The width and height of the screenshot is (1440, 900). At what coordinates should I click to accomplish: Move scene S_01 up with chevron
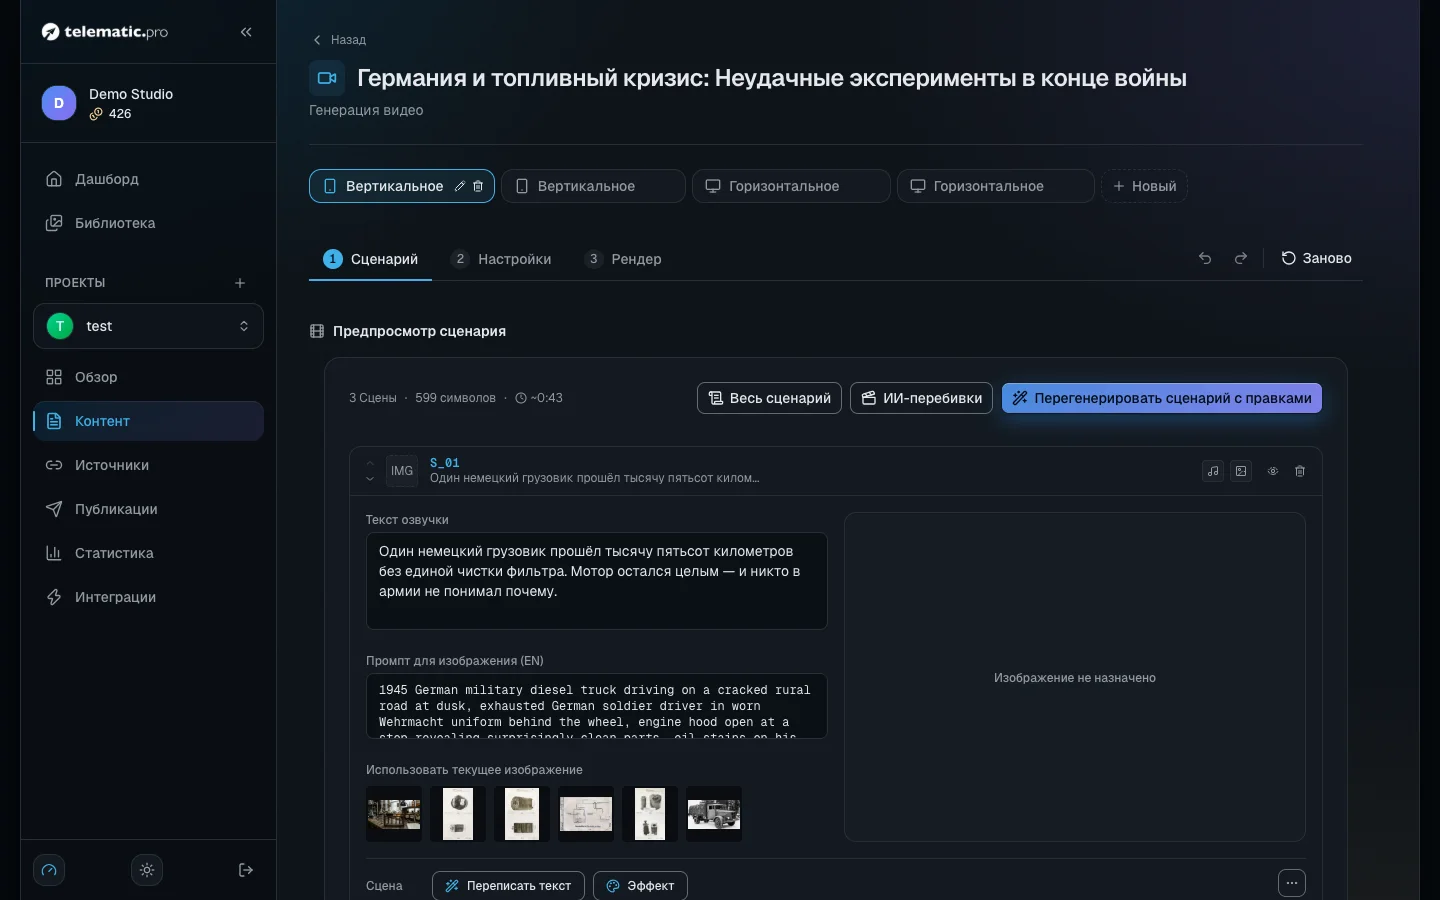coord(370,463)
